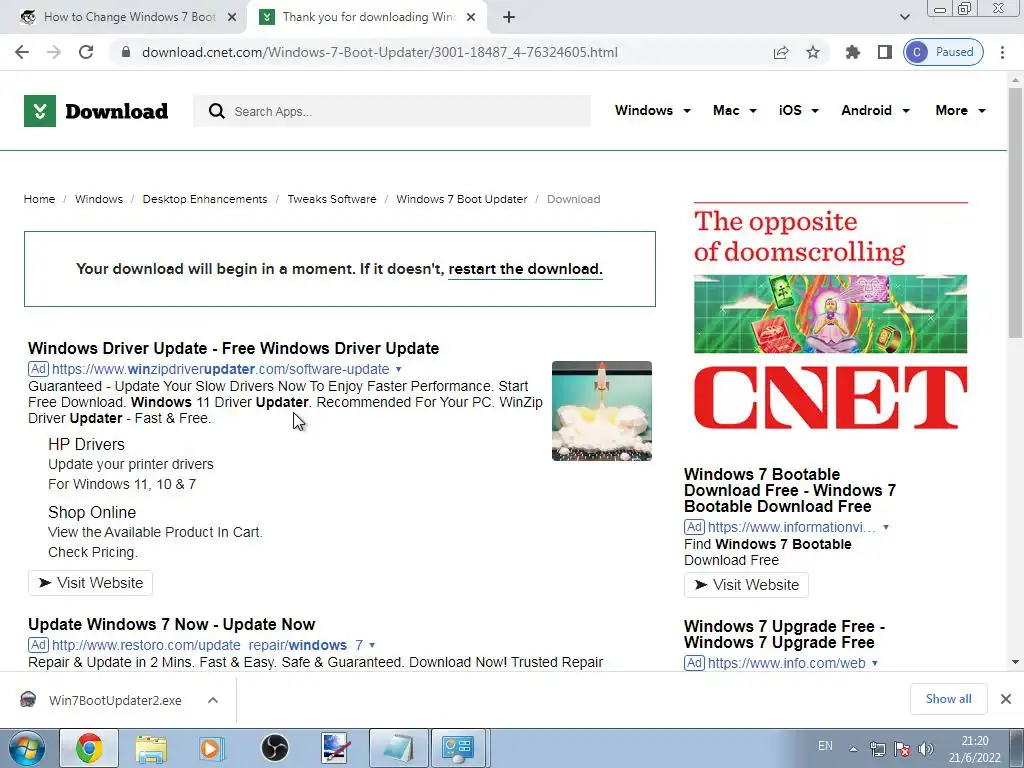This screenshot has width=1024, height=768.
Task: Click Visit Website under Windows 7 Bootable
Action: 746,584
